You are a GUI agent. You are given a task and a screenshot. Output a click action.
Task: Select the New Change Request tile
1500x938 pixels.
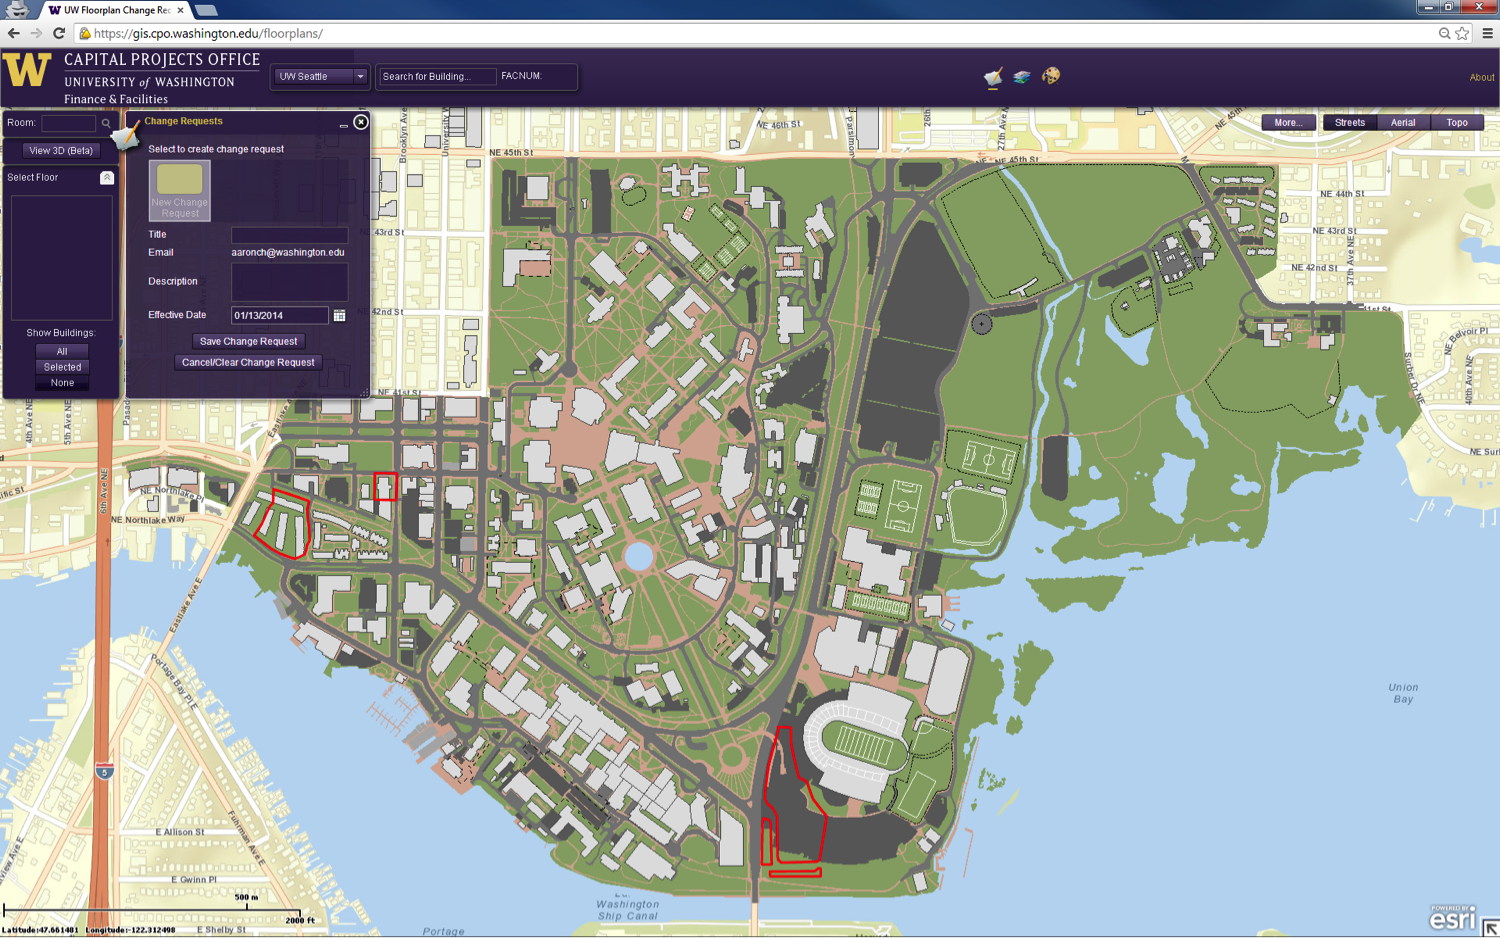pyautogui.click(x=180, y=191)
